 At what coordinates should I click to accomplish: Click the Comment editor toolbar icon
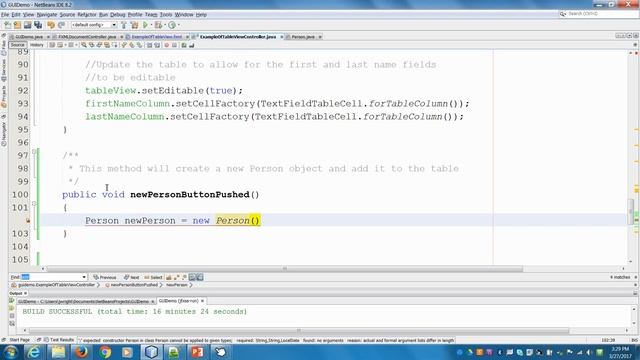(184, 45)
